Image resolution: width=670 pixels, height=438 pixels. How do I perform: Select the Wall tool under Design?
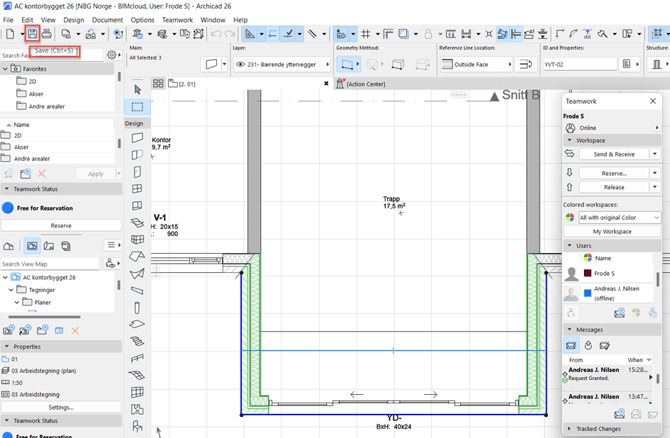pyautogui.click(x=138, y=138)
